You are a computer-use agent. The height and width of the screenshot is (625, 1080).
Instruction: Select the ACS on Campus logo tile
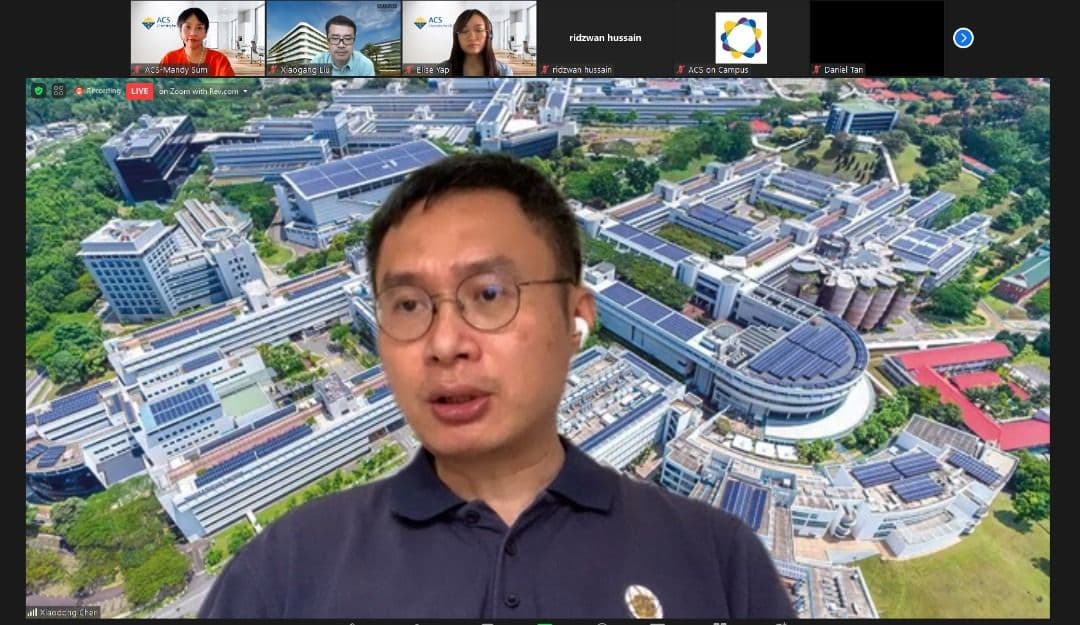tap(741, 38)
